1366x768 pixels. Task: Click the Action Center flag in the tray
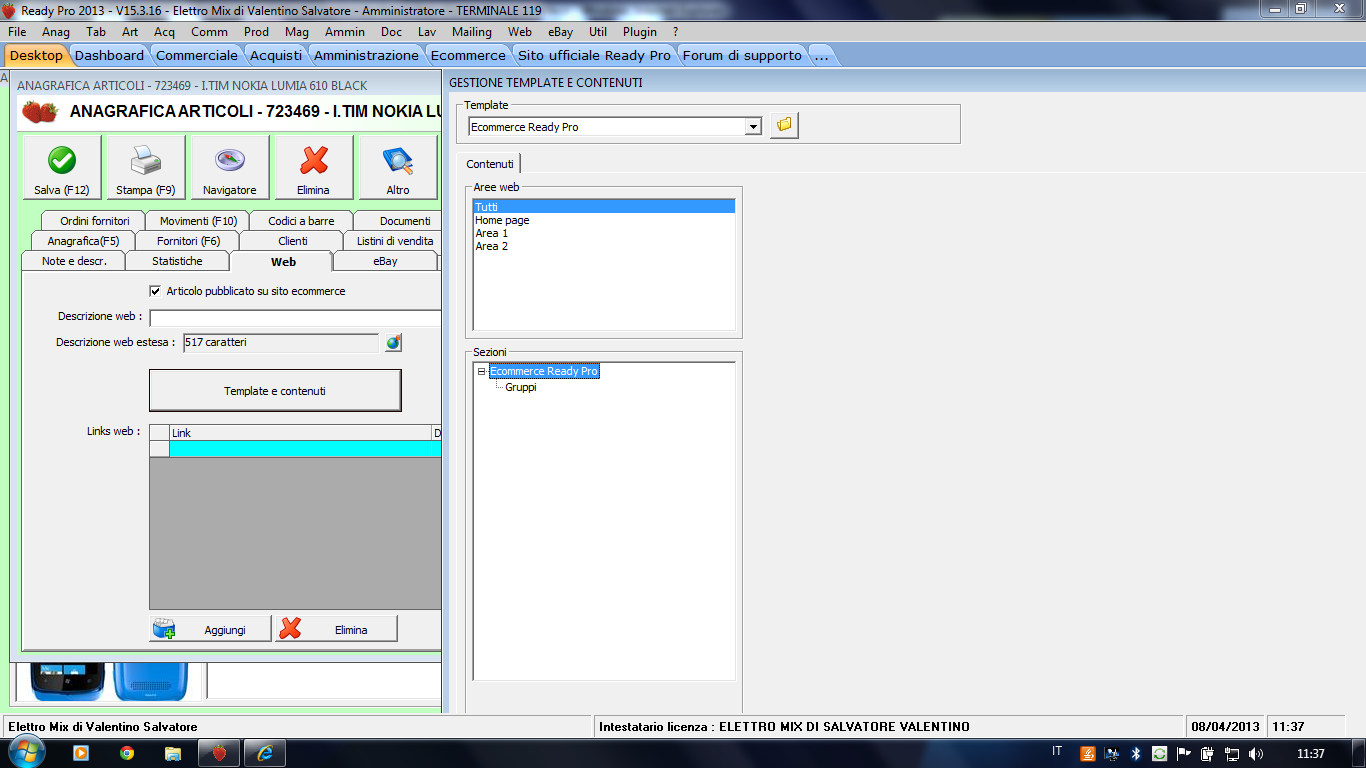[1184, 753]
